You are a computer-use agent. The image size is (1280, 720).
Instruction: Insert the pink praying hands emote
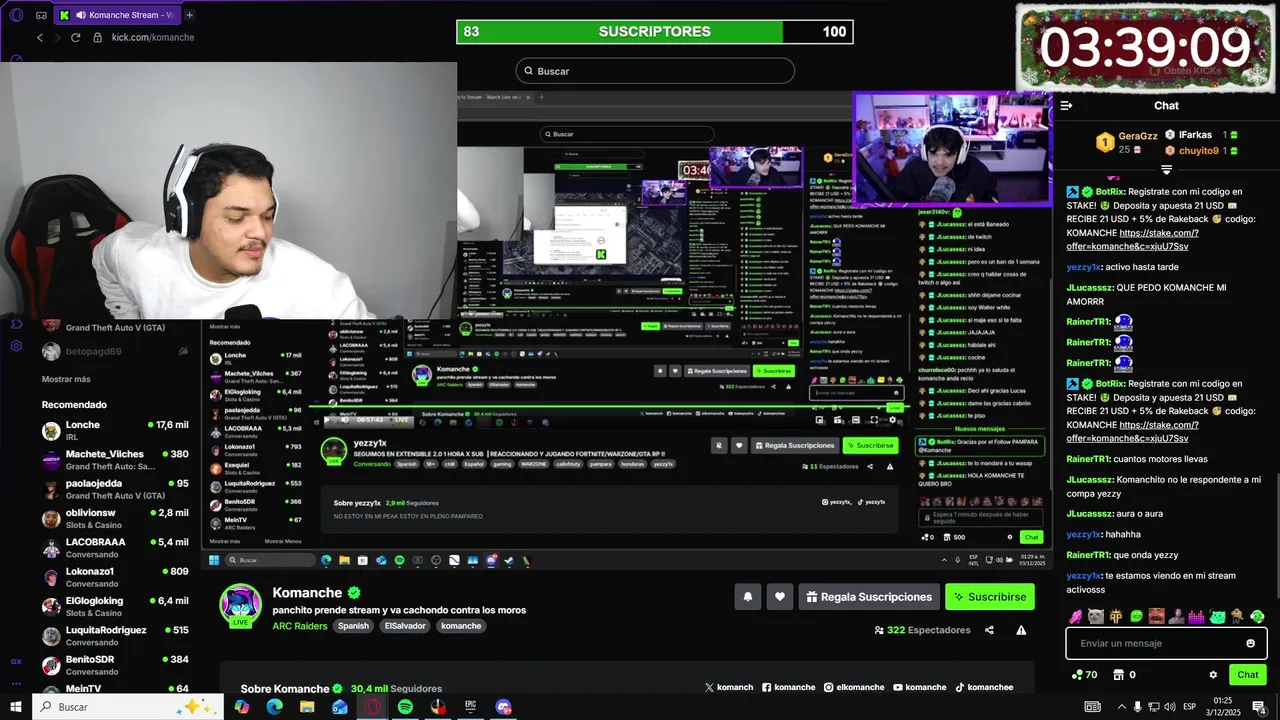[1076, 616]
